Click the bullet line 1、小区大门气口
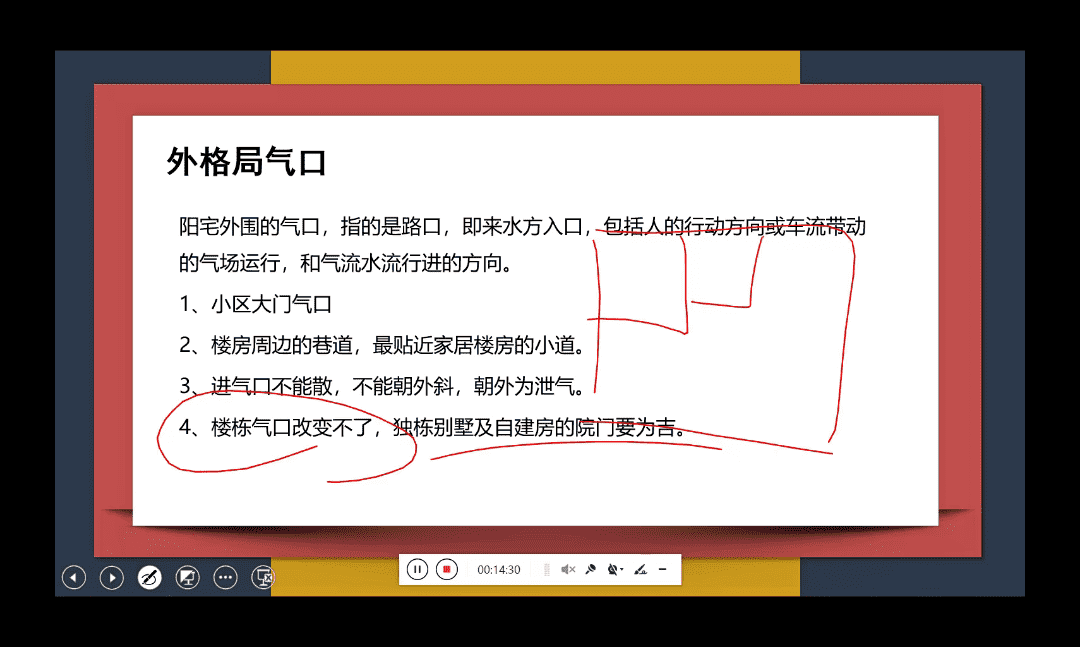The image size is (1080, 647). click(x=255, y=305)
